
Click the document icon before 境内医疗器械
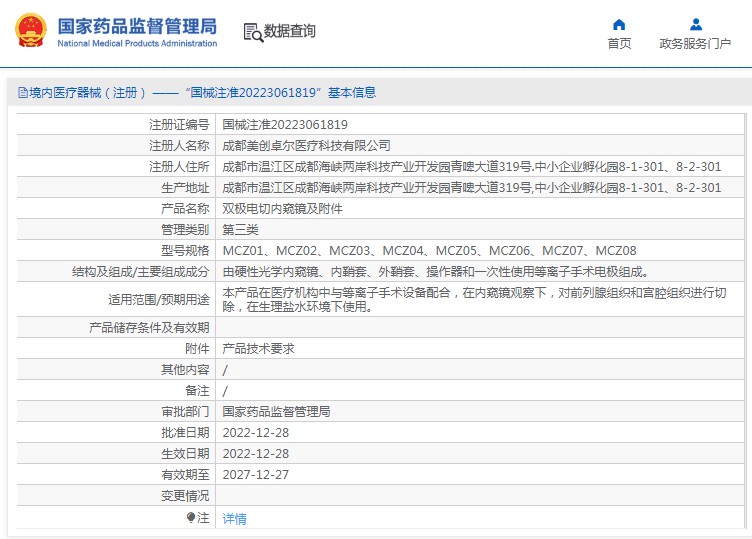[x=23, y=93]
